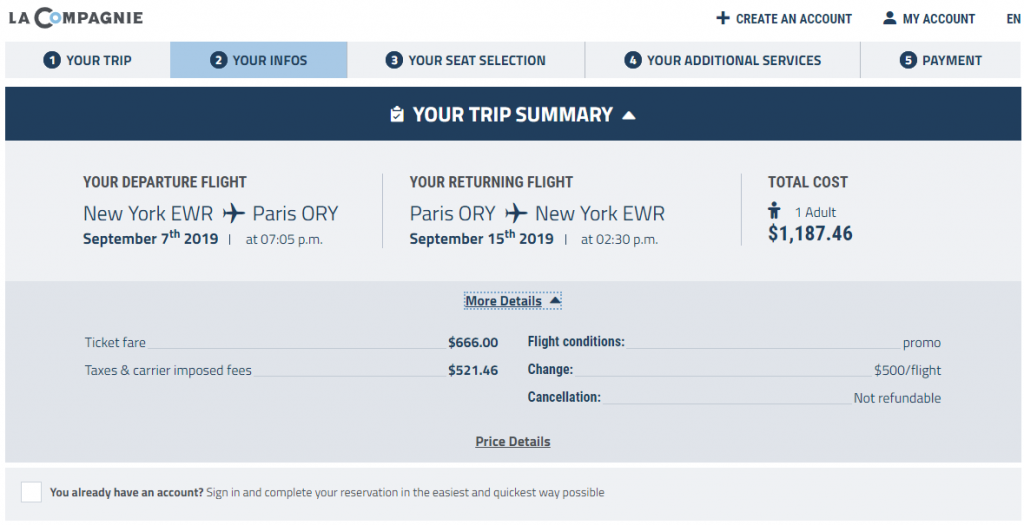Click the person icon next to My Account
Viewport: 1024px width, 525px height.
coord(889,18)
